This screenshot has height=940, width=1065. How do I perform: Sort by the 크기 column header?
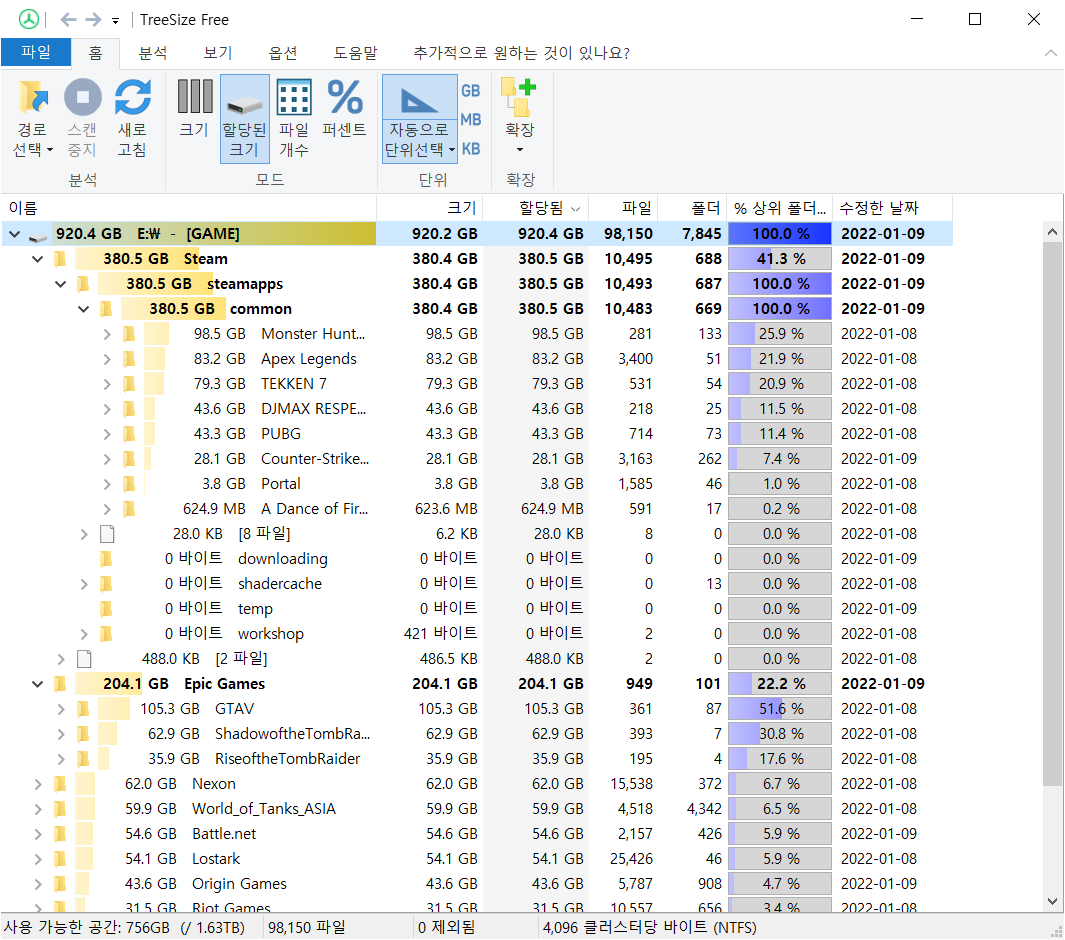pyautogui.click(x=430, y=208)
